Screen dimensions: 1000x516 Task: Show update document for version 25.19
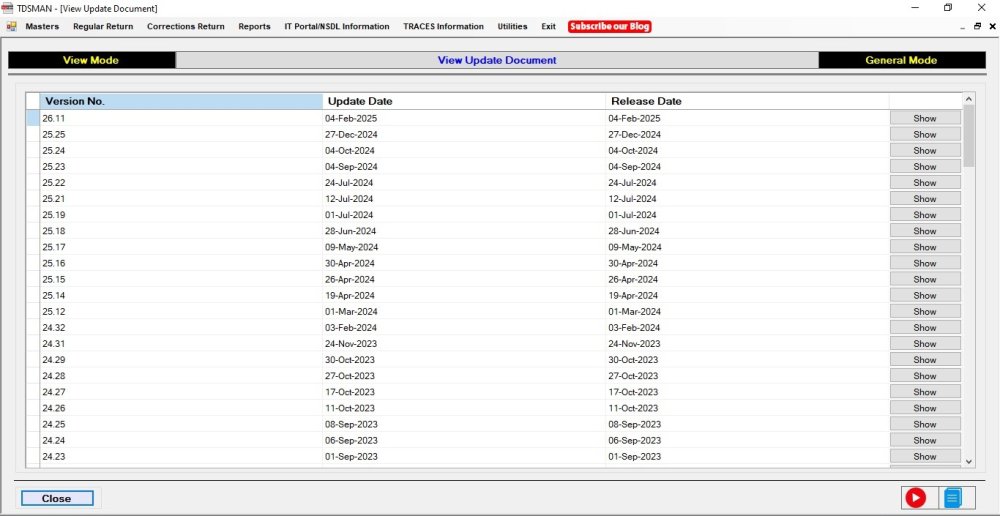pyautogui.click(x=925, y=215)
